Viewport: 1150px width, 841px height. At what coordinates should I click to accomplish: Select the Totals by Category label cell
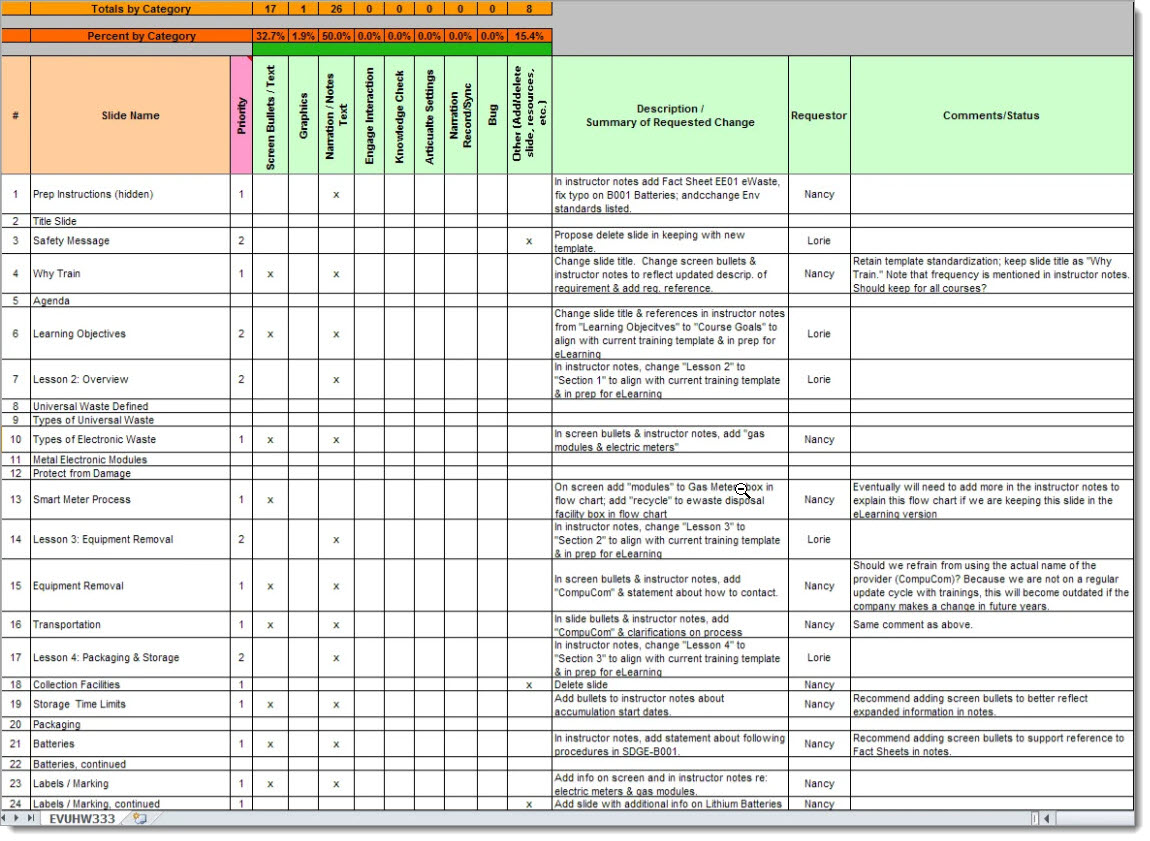[140, 9]
